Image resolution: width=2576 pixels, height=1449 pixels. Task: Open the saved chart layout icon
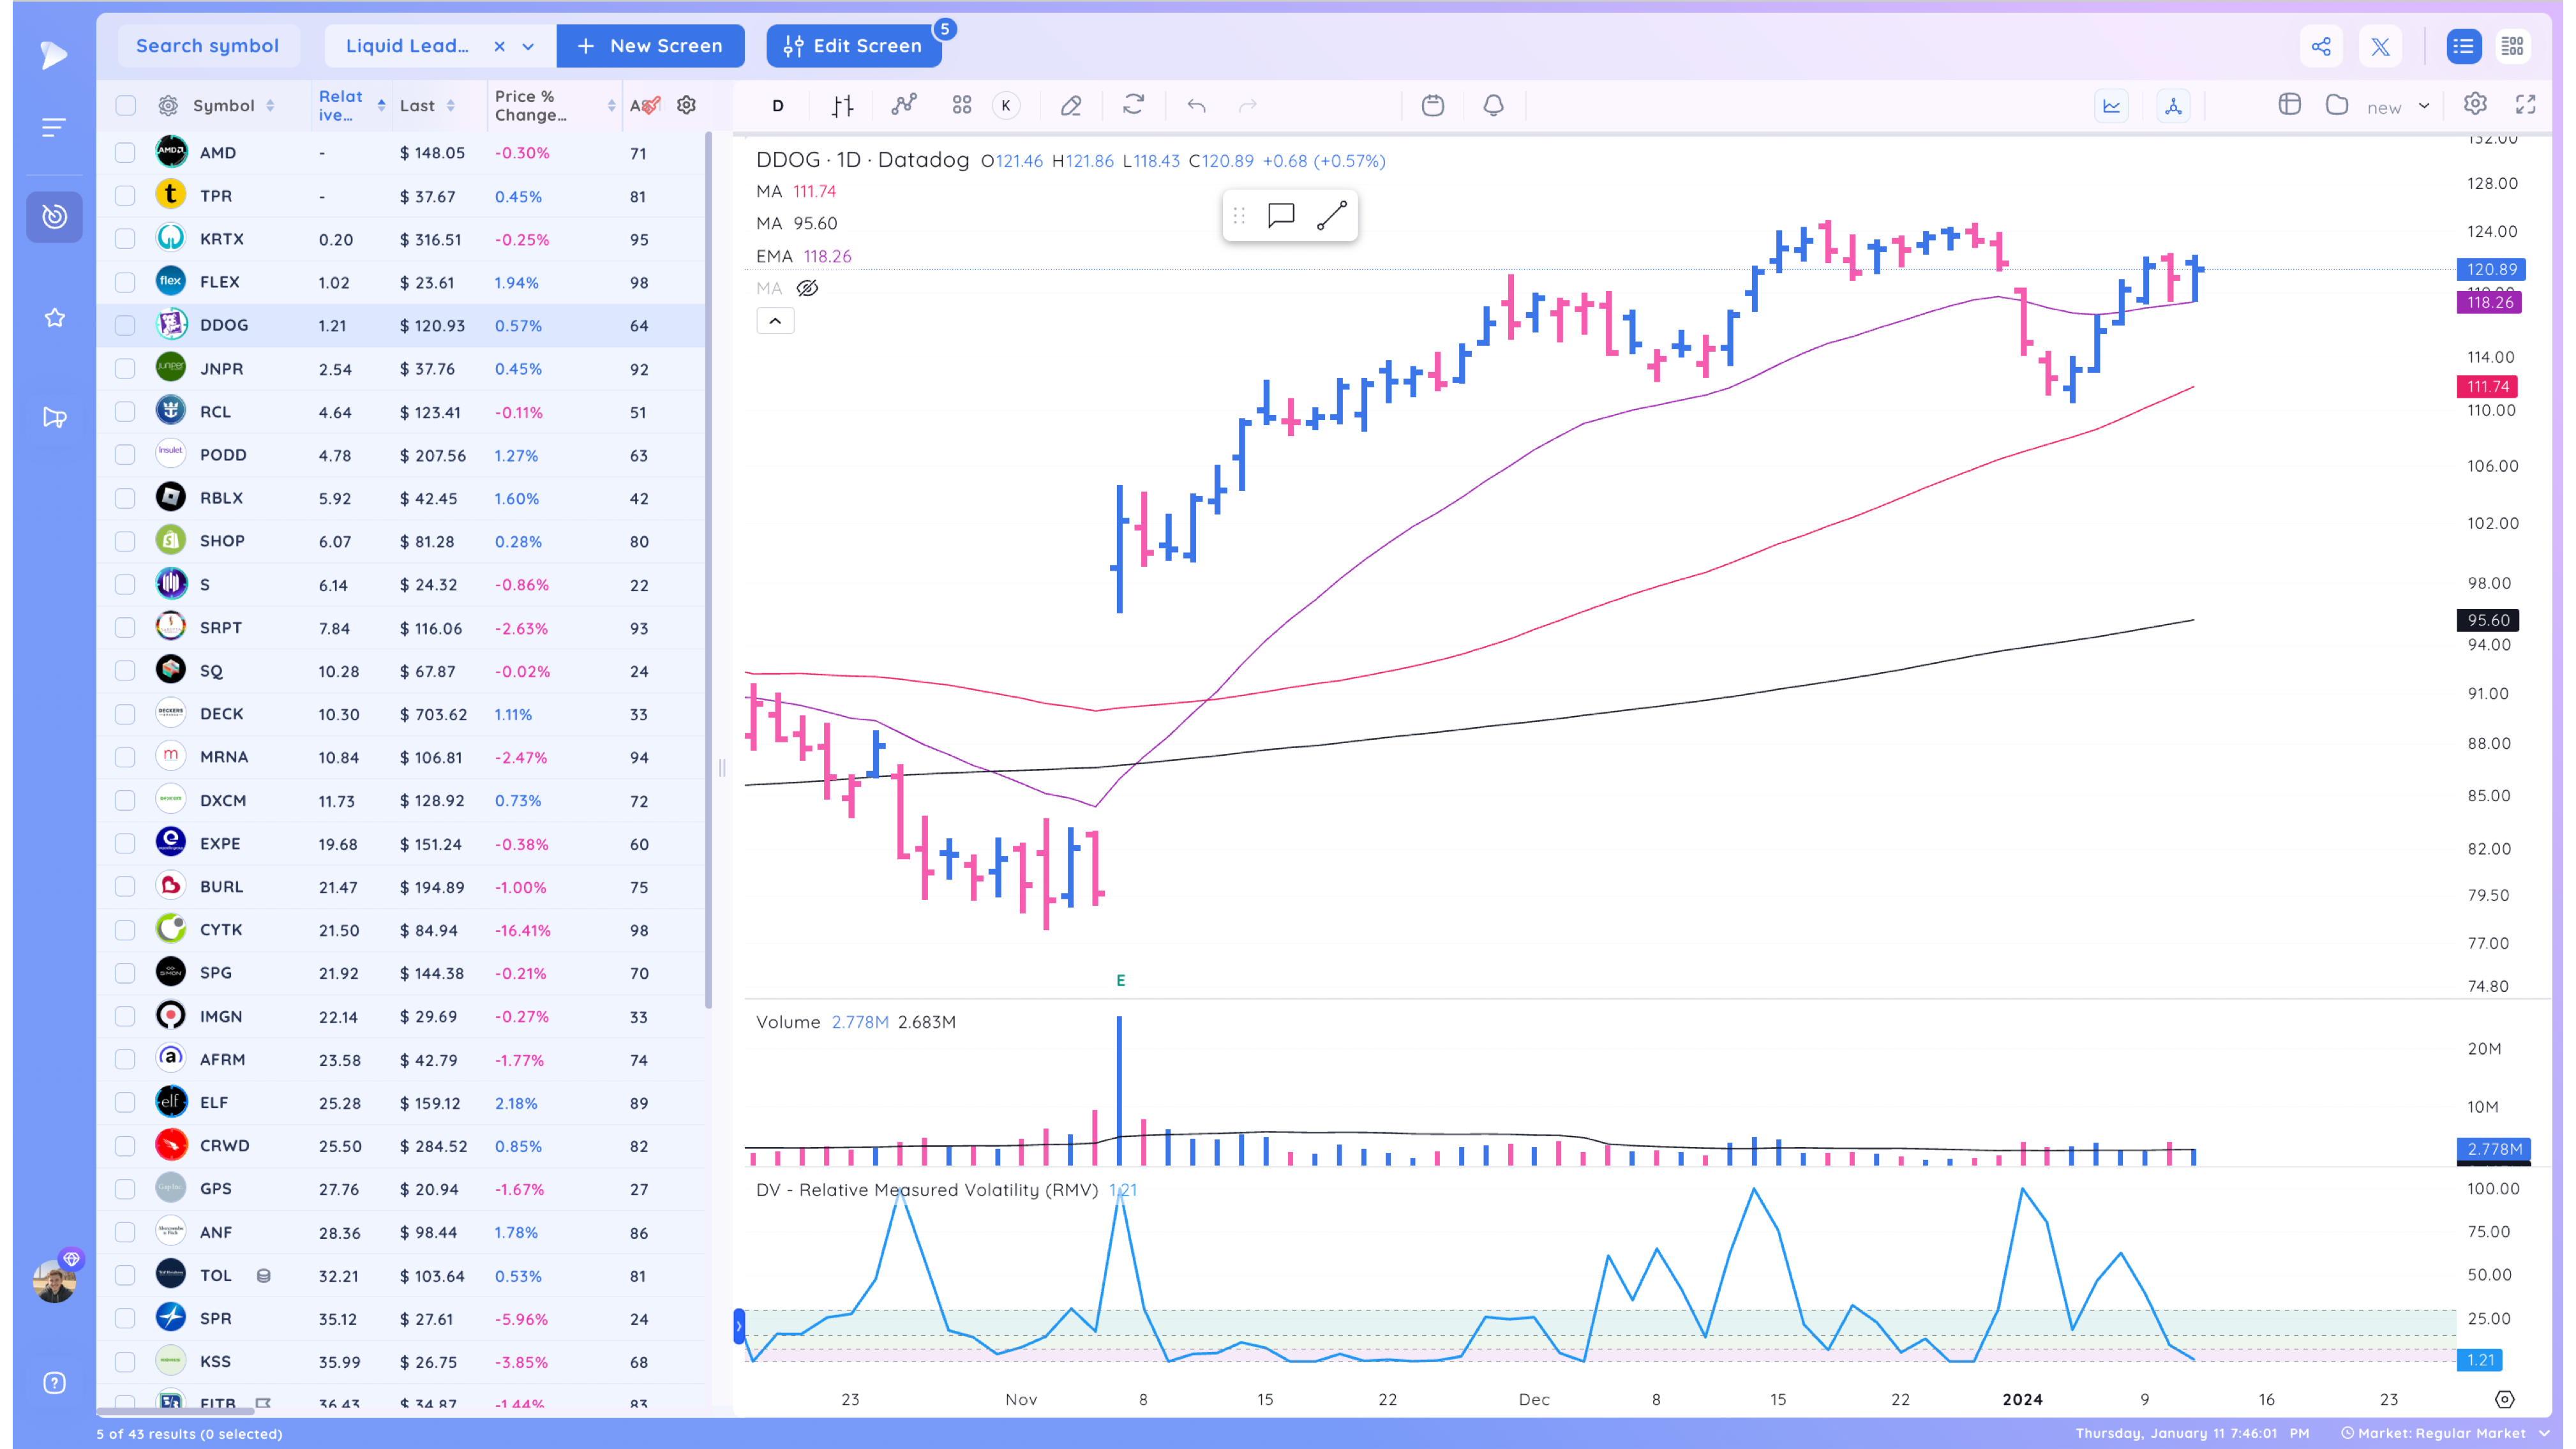(2337, 105)
